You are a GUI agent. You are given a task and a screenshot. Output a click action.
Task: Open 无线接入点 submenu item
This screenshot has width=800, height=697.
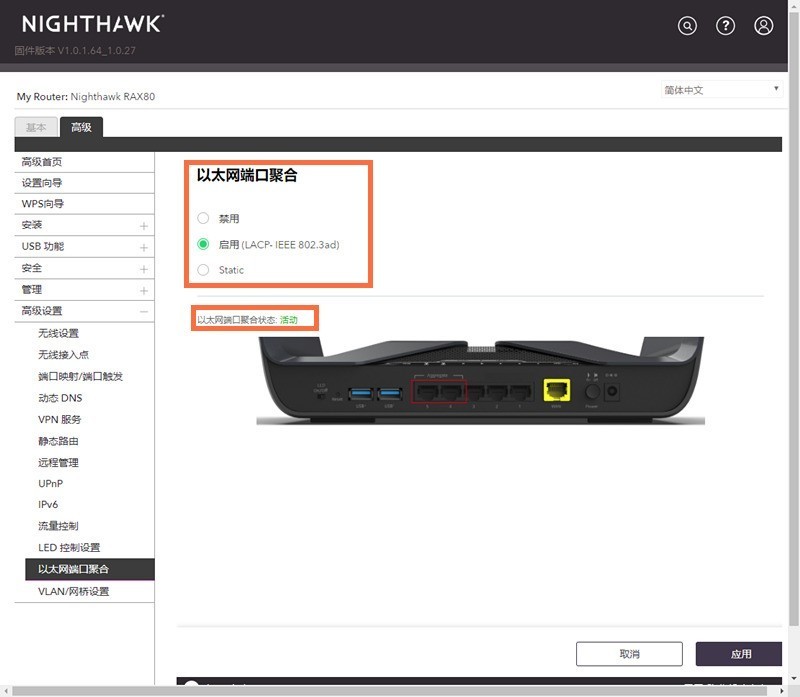[x=63, y=355]
